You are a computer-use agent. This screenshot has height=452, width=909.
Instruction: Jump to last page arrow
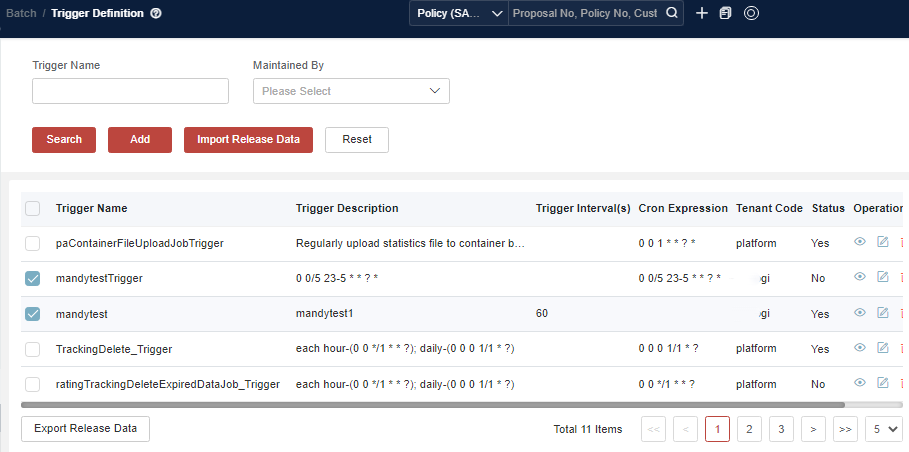[845, 429]
